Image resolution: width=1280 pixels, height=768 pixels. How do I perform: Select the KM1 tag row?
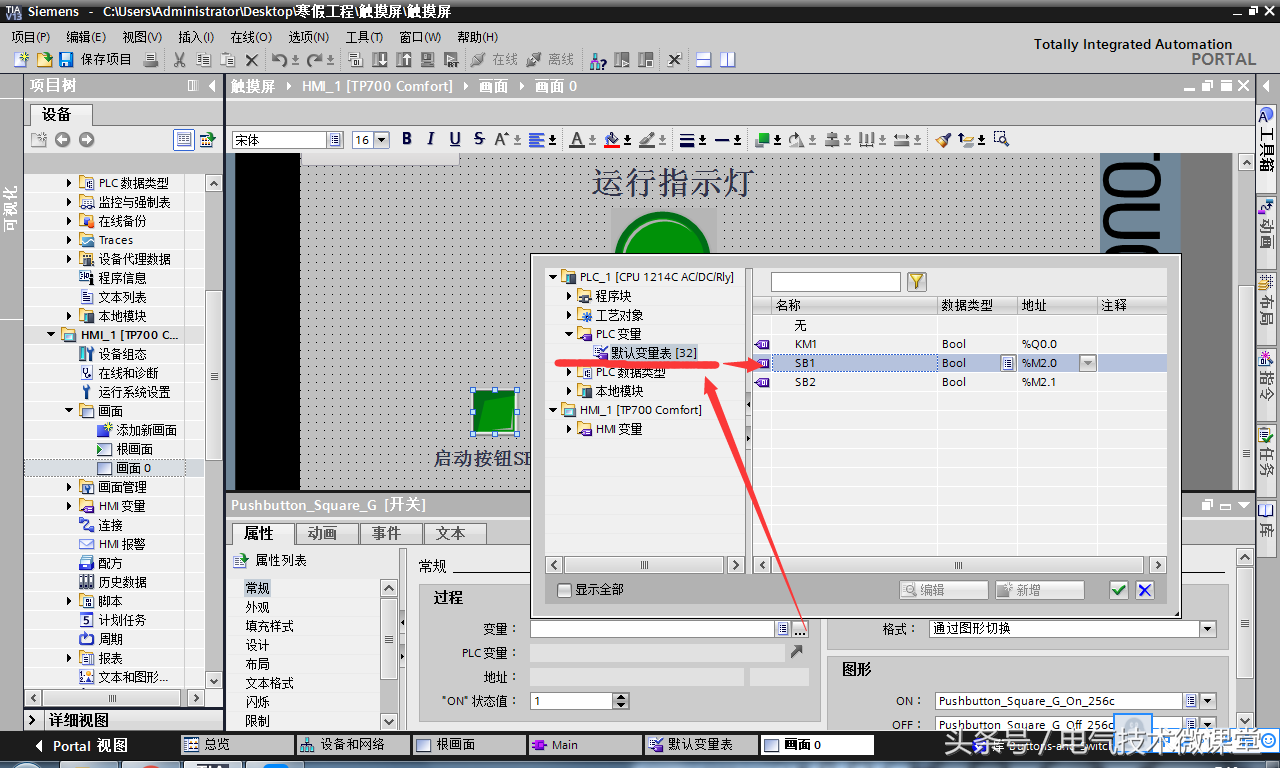pos(960,344)
